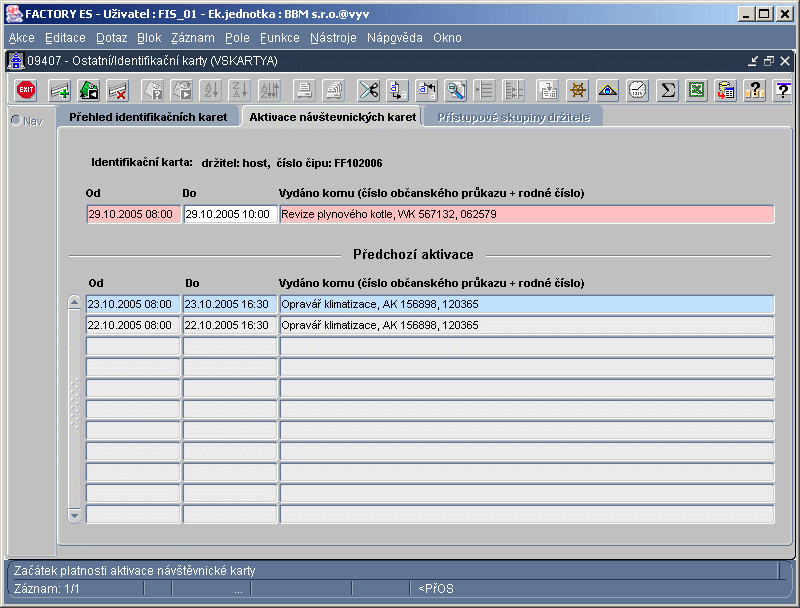Select Aktivace návštěvnických karet tab

(332, 117)
